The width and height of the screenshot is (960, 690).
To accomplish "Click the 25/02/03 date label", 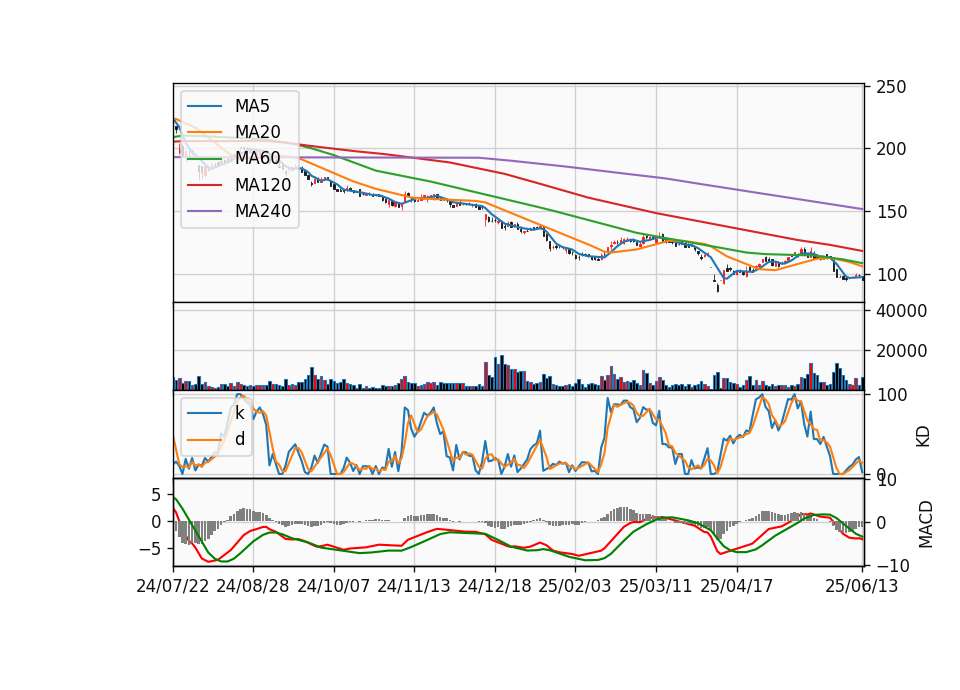I will [x=575, y=586].
